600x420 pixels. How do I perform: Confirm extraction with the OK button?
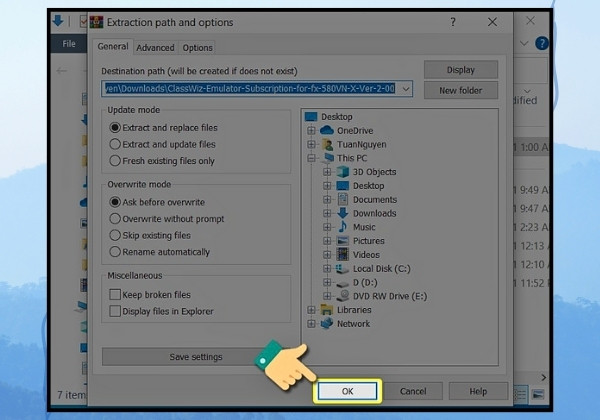[347, 391]
